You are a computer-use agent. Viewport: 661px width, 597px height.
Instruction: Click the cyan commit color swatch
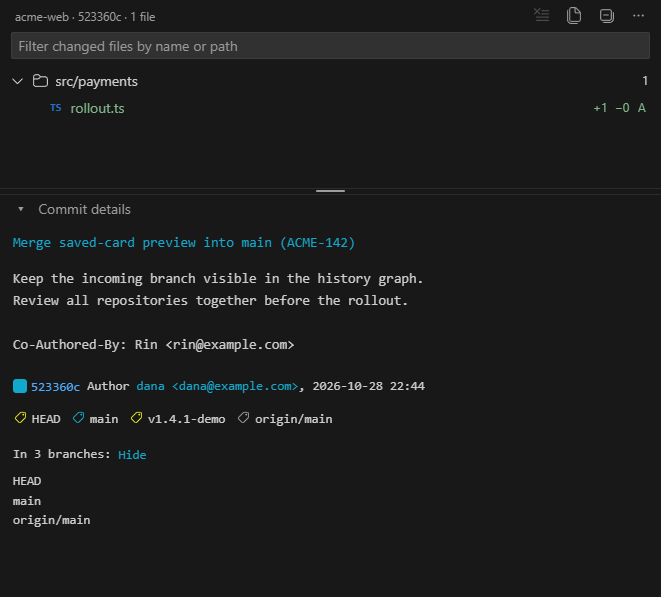coord(20,386)
